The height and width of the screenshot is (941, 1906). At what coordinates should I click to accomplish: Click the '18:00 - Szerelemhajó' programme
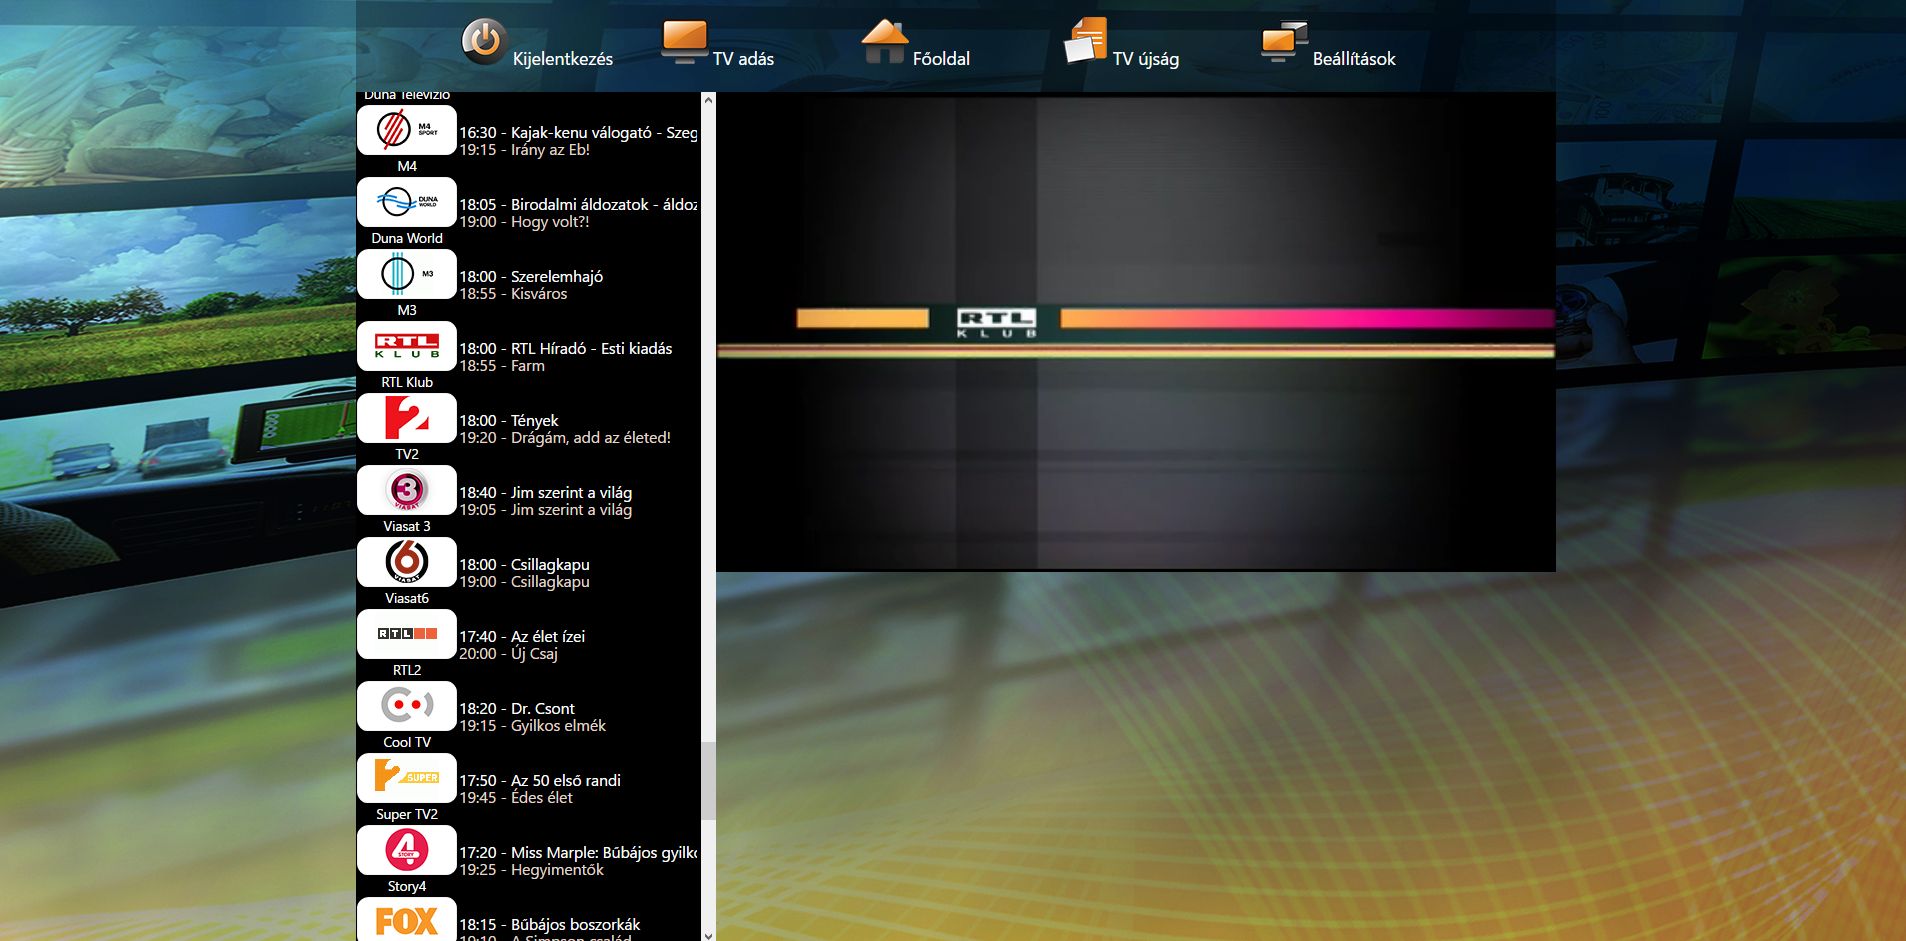pos(531,276)
